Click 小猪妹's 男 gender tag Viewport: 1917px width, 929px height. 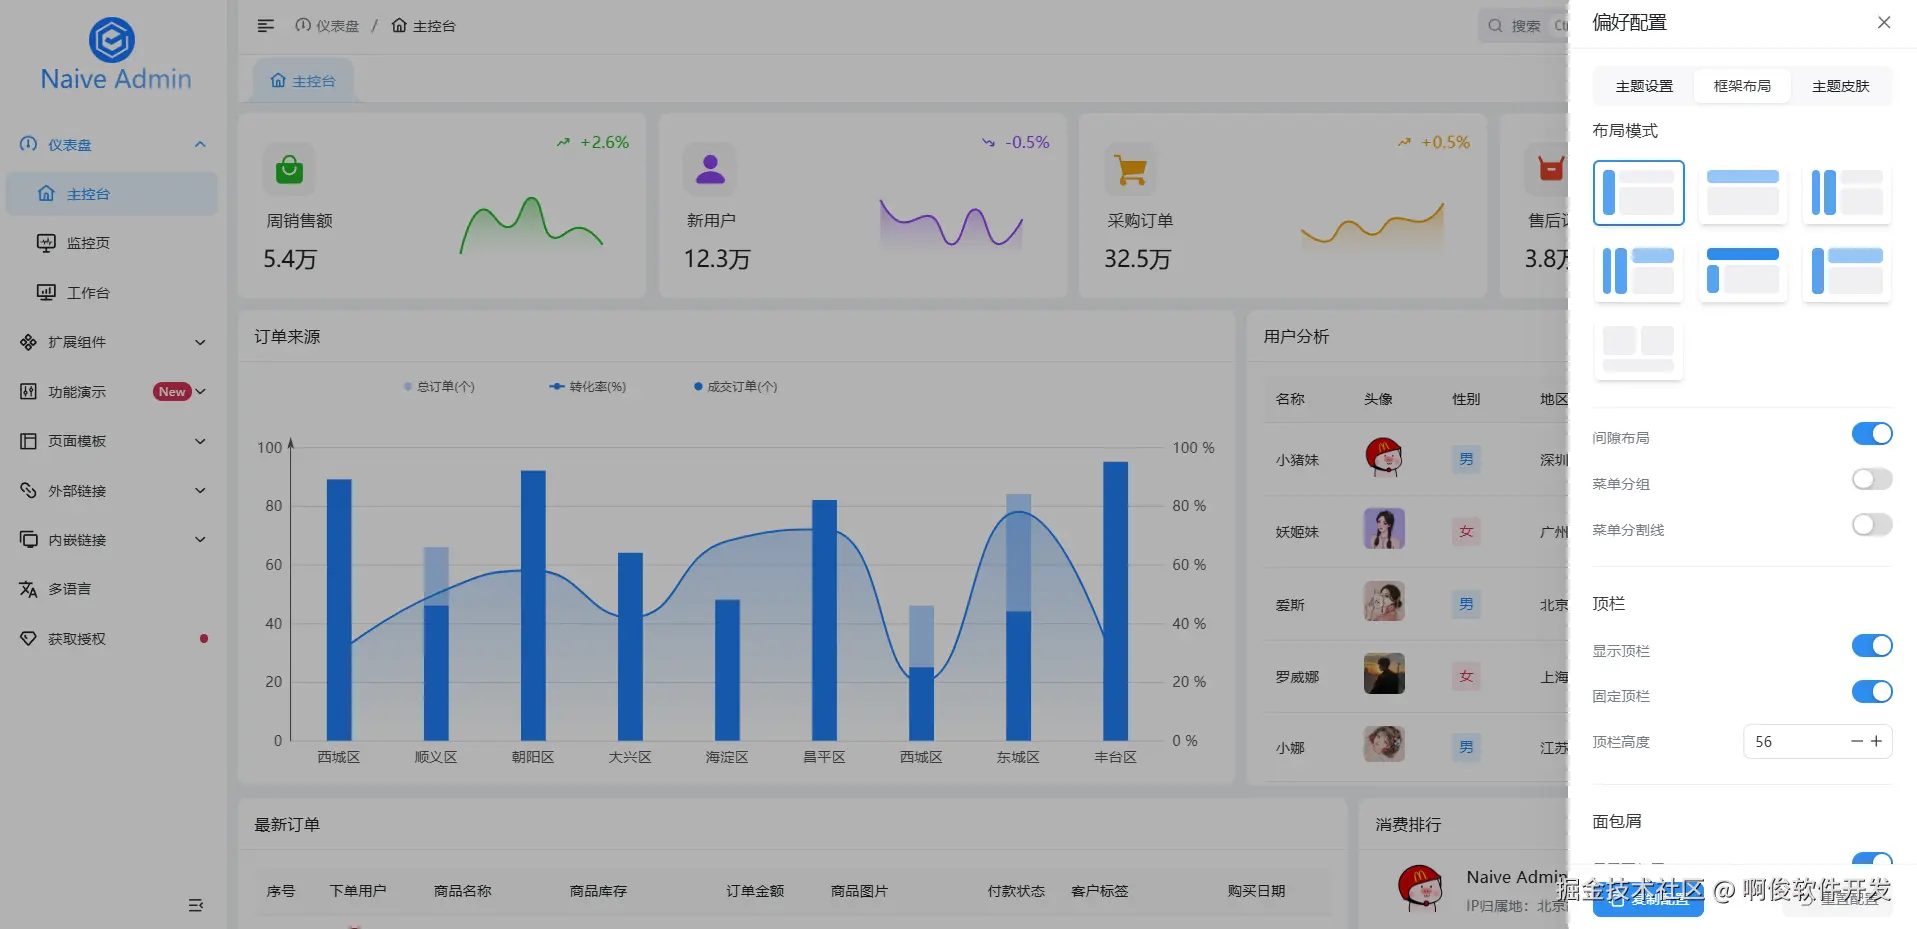(1466, 459)
